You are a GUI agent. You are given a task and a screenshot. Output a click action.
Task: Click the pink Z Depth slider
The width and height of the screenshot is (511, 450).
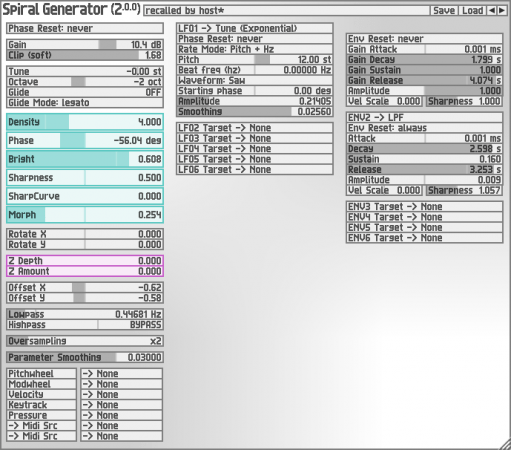coord(85,261)
